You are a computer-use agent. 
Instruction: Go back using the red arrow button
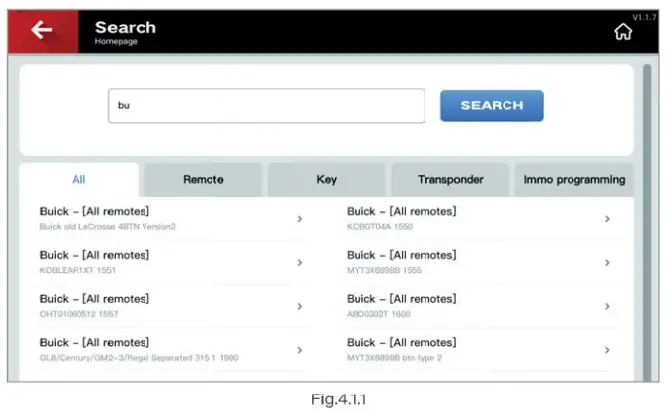click(43, 31)
